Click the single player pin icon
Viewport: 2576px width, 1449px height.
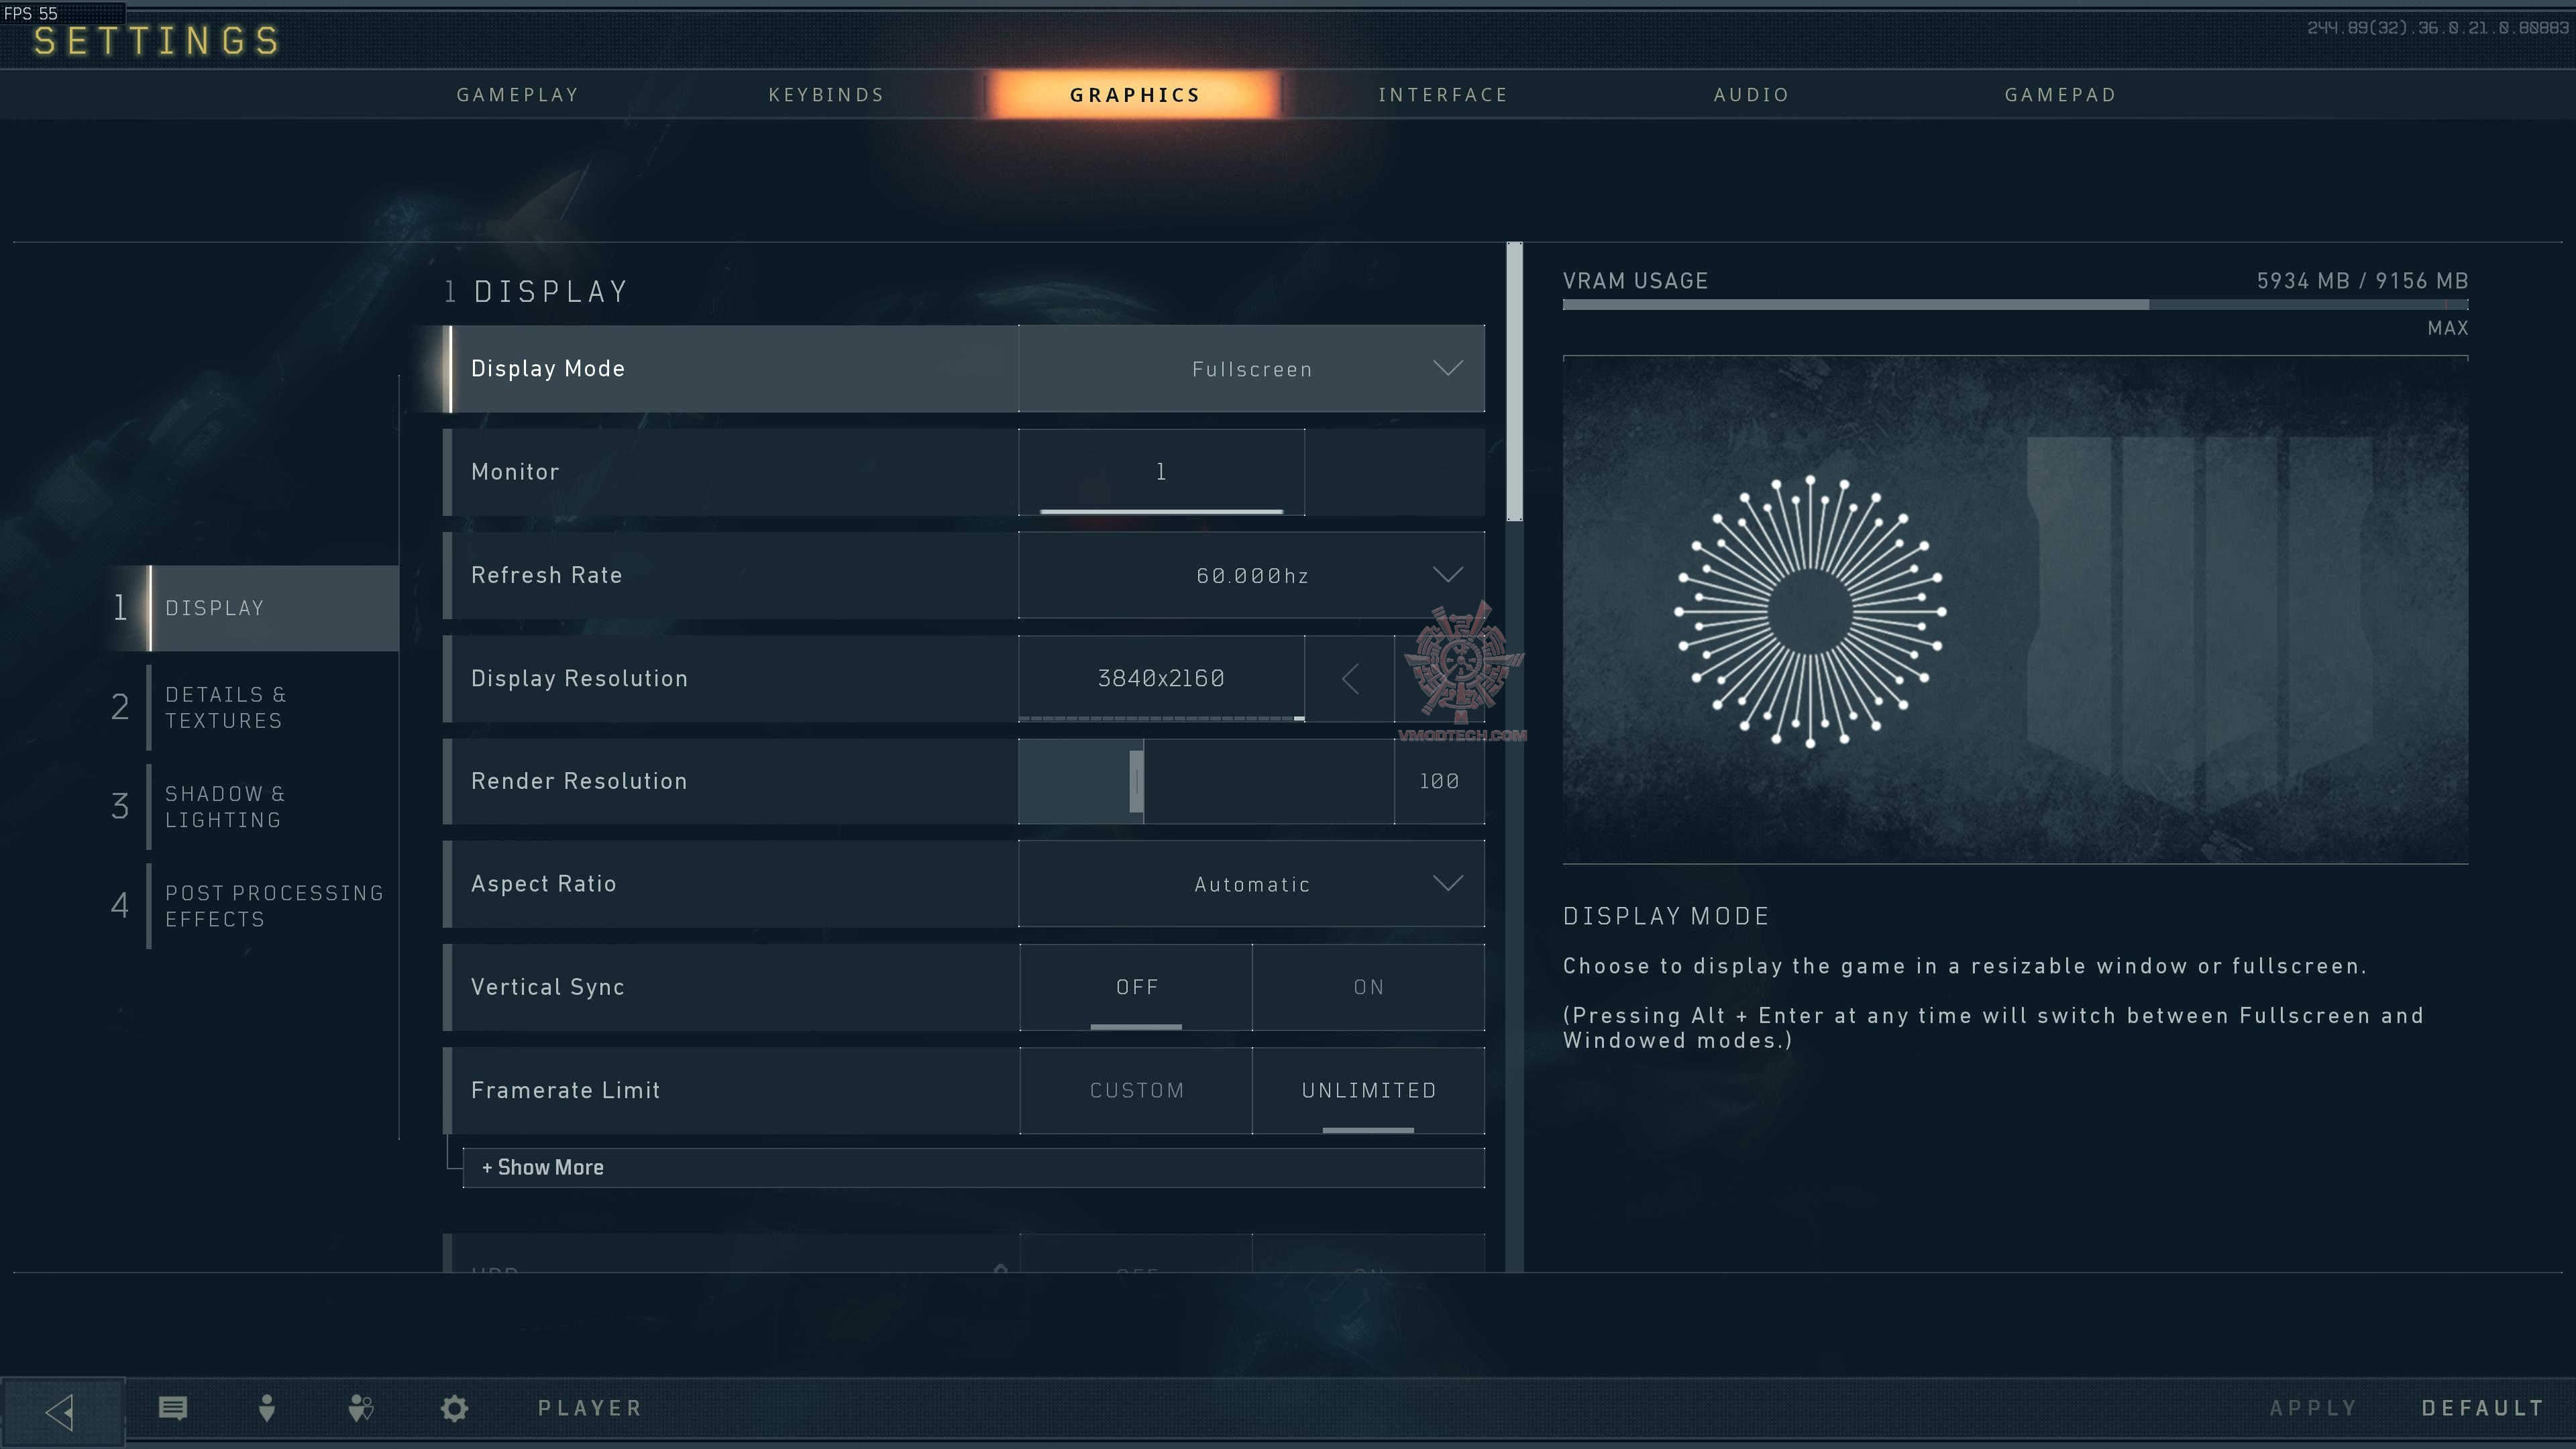266,1408
